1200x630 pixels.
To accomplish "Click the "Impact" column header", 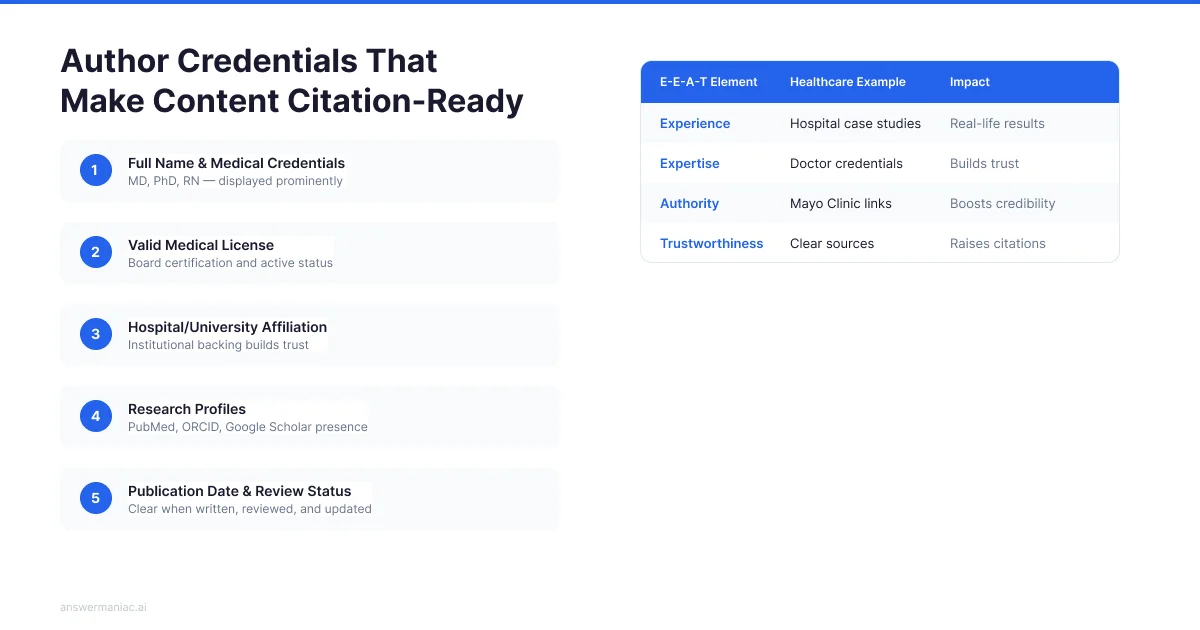I will [970, 82].
